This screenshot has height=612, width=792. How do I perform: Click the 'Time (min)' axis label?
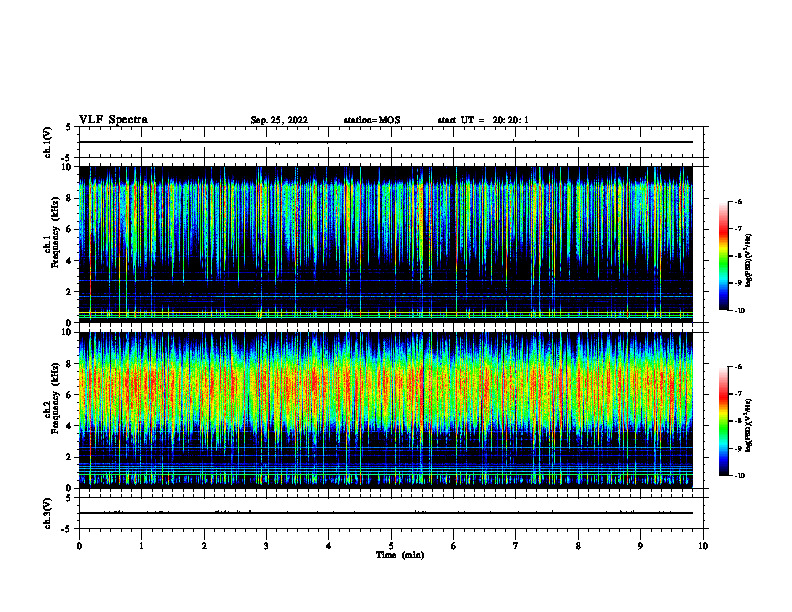400,555
